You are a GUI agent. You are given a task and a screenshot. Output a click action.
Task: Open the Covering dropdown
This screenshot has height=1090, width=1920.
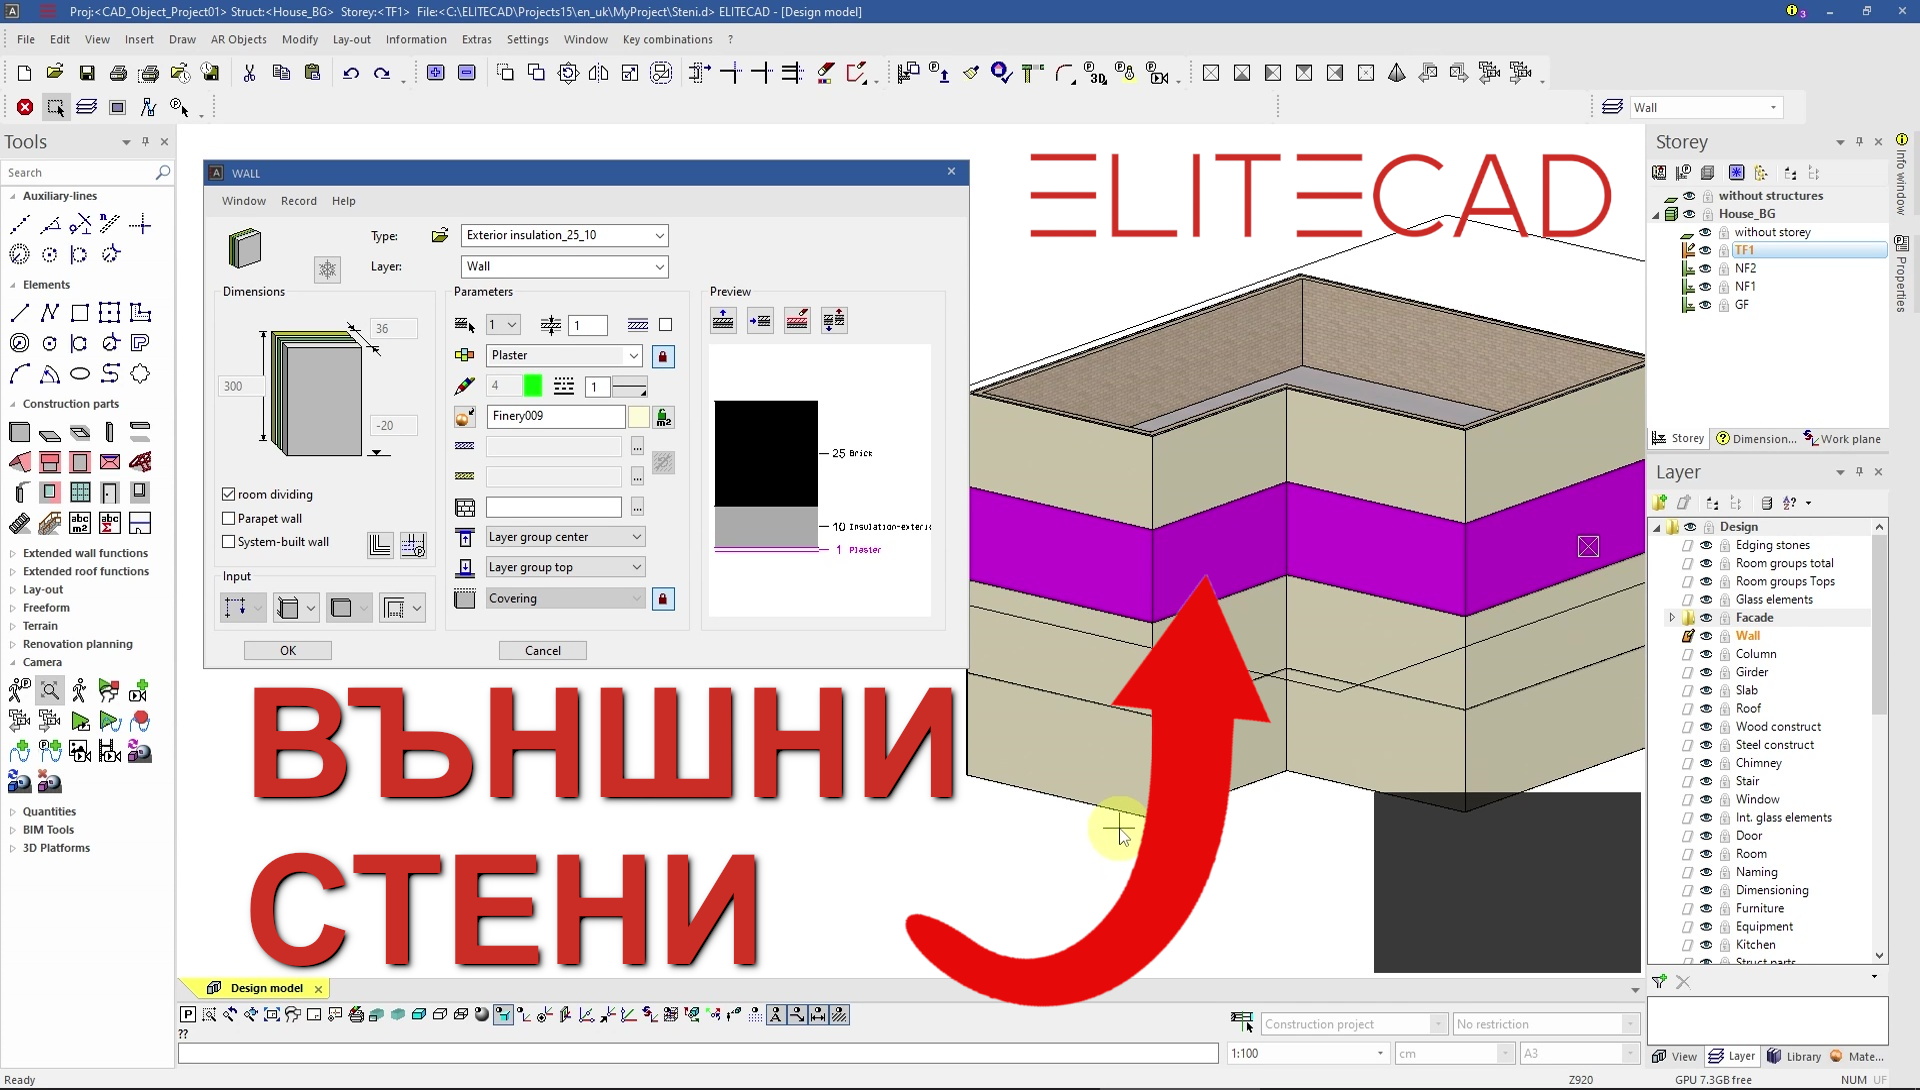pyautogui.click(x=636, y=599)
